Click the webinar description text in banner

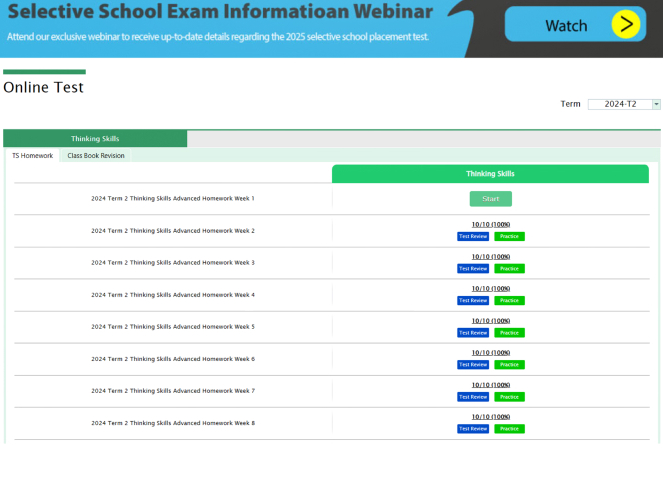coord(218,37)
